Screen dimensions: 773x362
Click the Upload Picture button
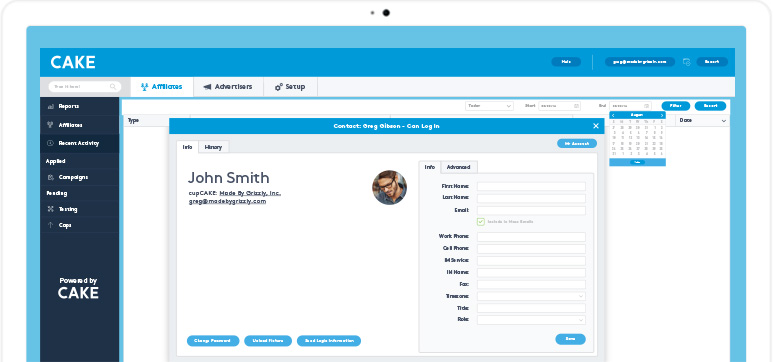click(268, 341)
